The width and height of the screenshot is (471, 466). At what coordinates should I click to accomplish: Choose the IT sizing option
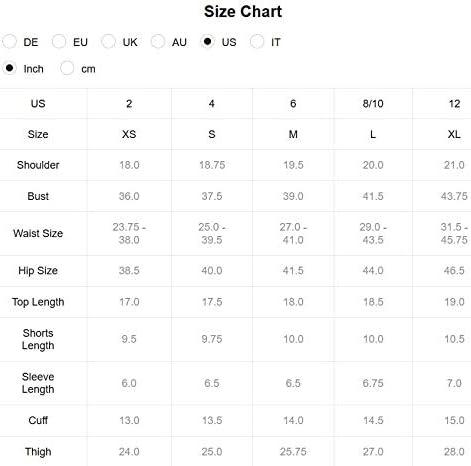pyautogui.click(x=257, y=42)
